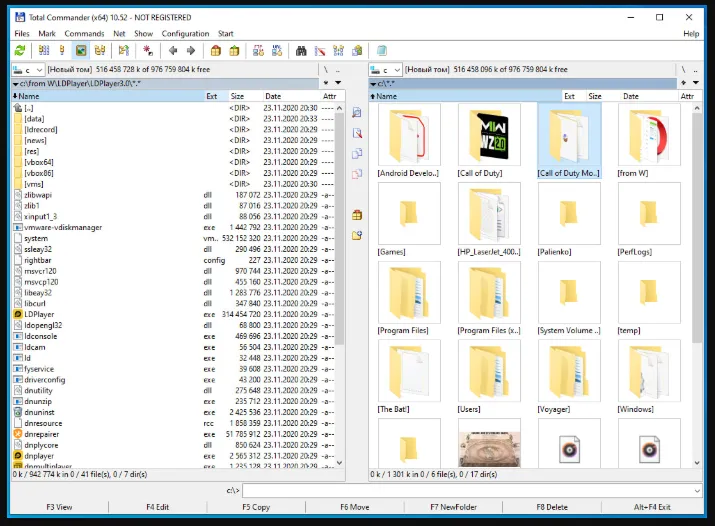Click the F4 Edit button

pyautogui.click(x=157, y=507)
